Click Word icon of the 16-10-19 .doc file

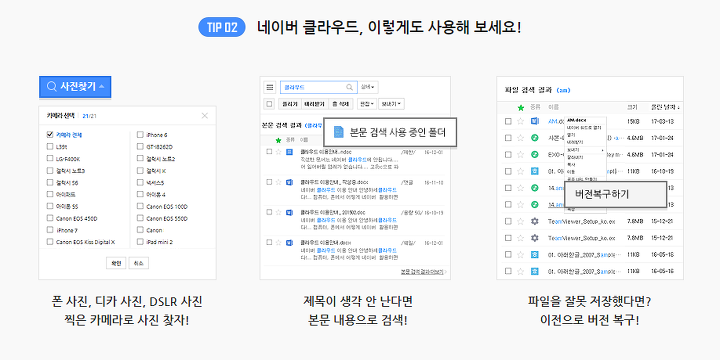pyautogui.click(x=289, y=213)
